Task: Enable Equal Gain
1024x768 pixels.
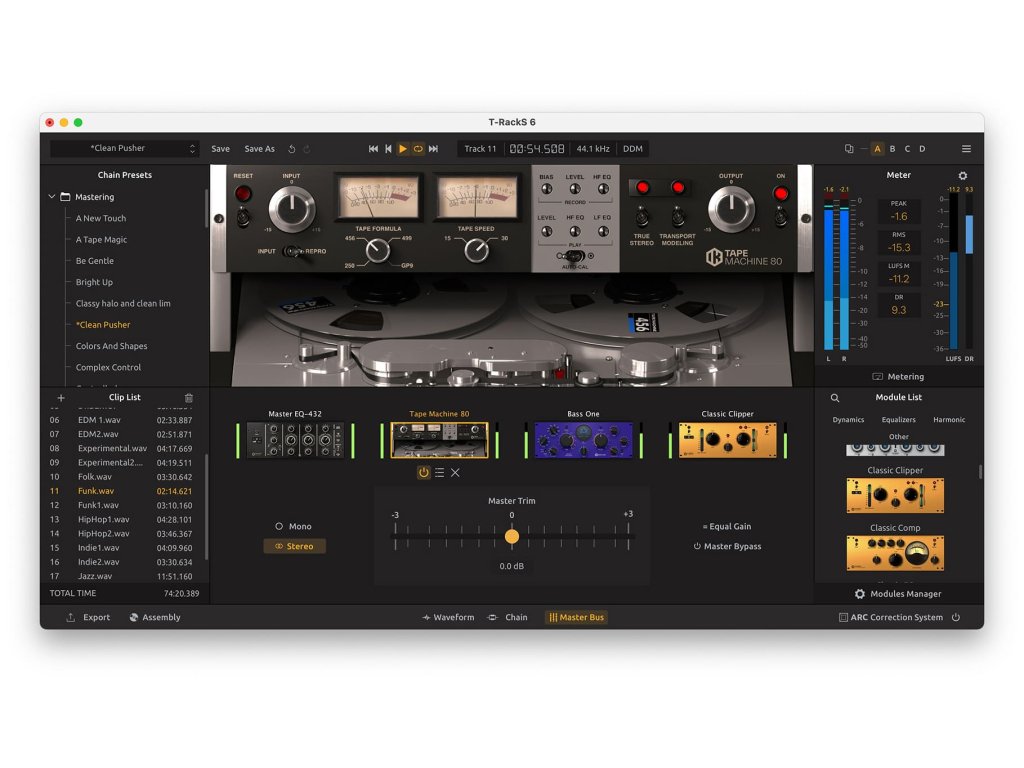Action: (727, 526)
